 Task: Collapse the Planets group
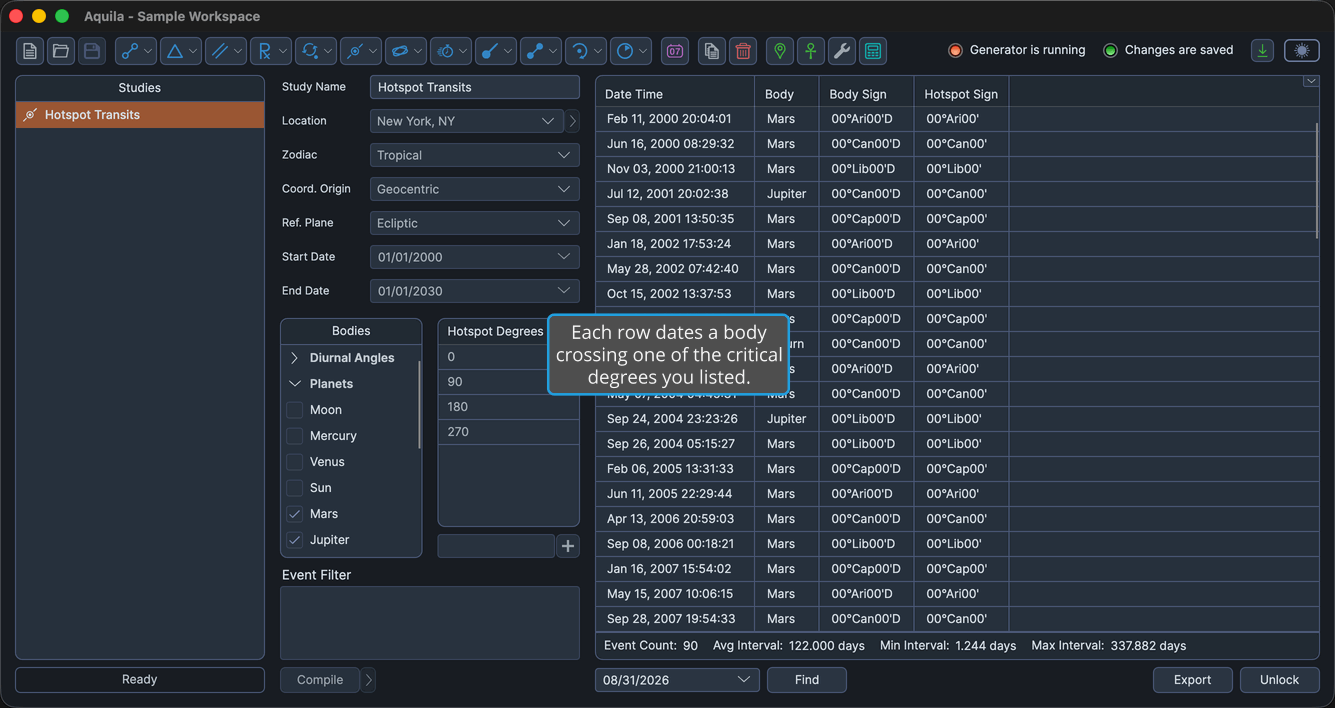point(295,384)
